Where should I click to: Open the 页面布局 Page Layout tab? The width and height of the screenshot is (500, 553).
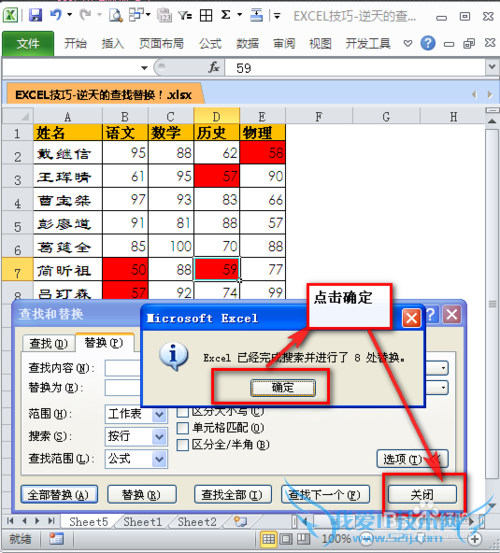tap(161, 44)
